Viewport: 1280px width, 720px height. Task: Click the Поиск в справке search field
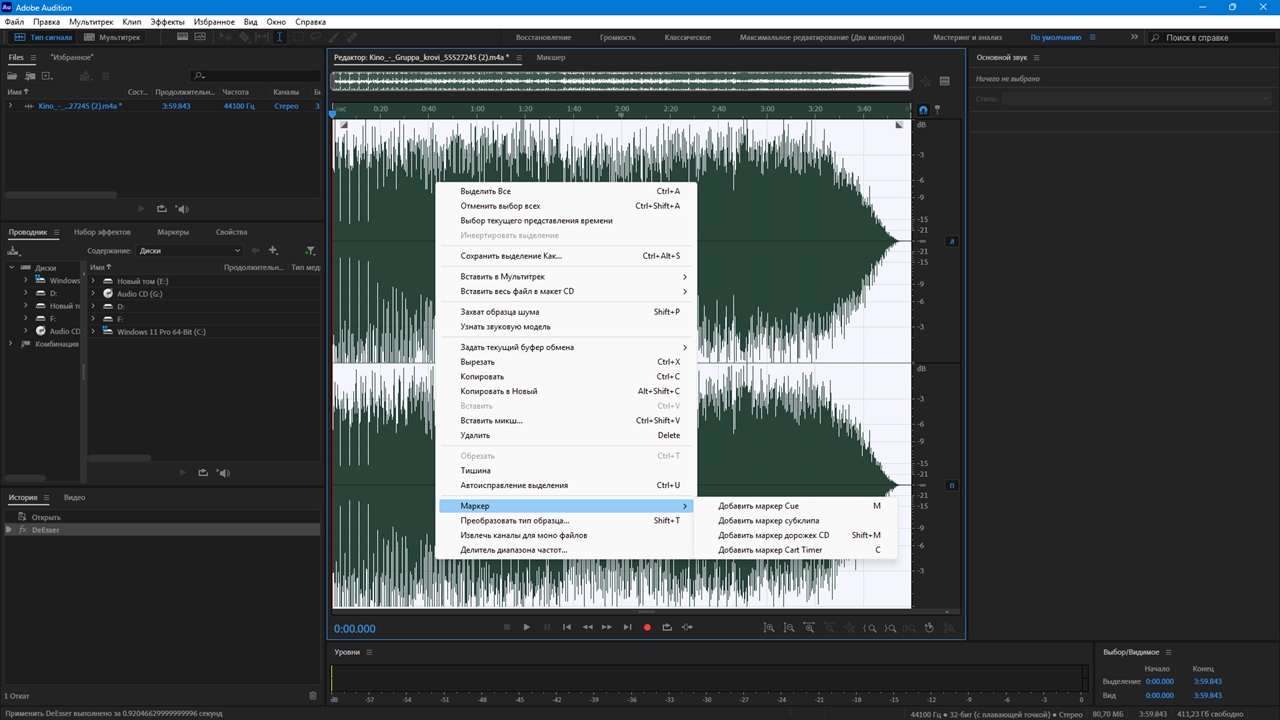(1210, 37)
